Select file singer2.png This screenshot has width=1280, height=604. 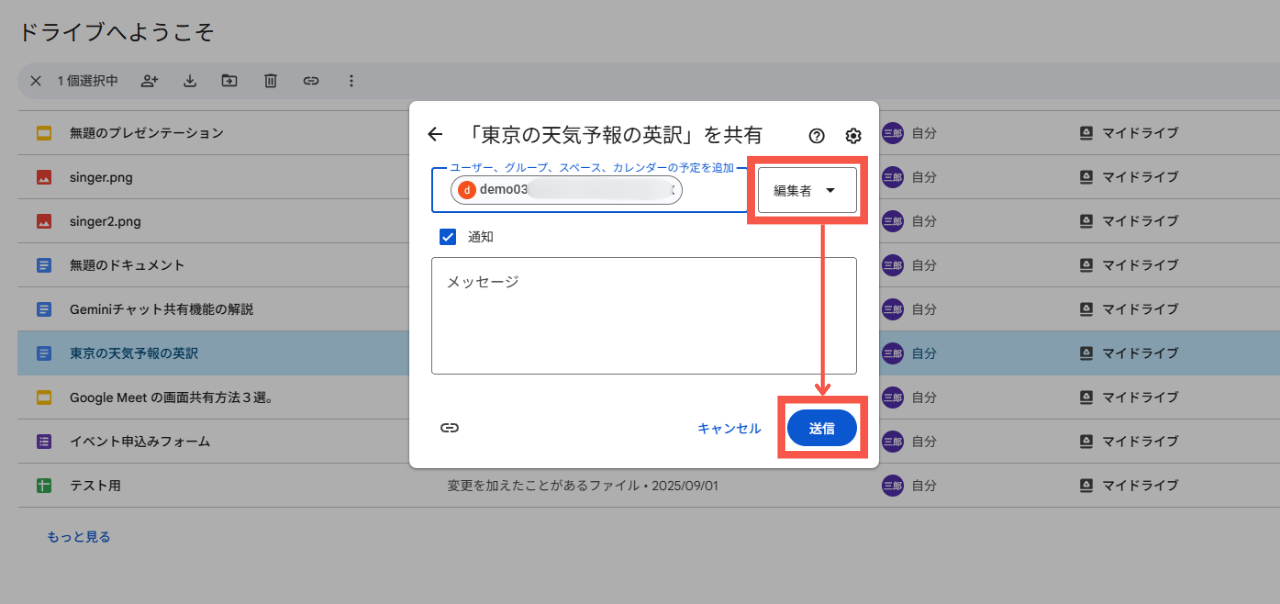pos(105,221)
